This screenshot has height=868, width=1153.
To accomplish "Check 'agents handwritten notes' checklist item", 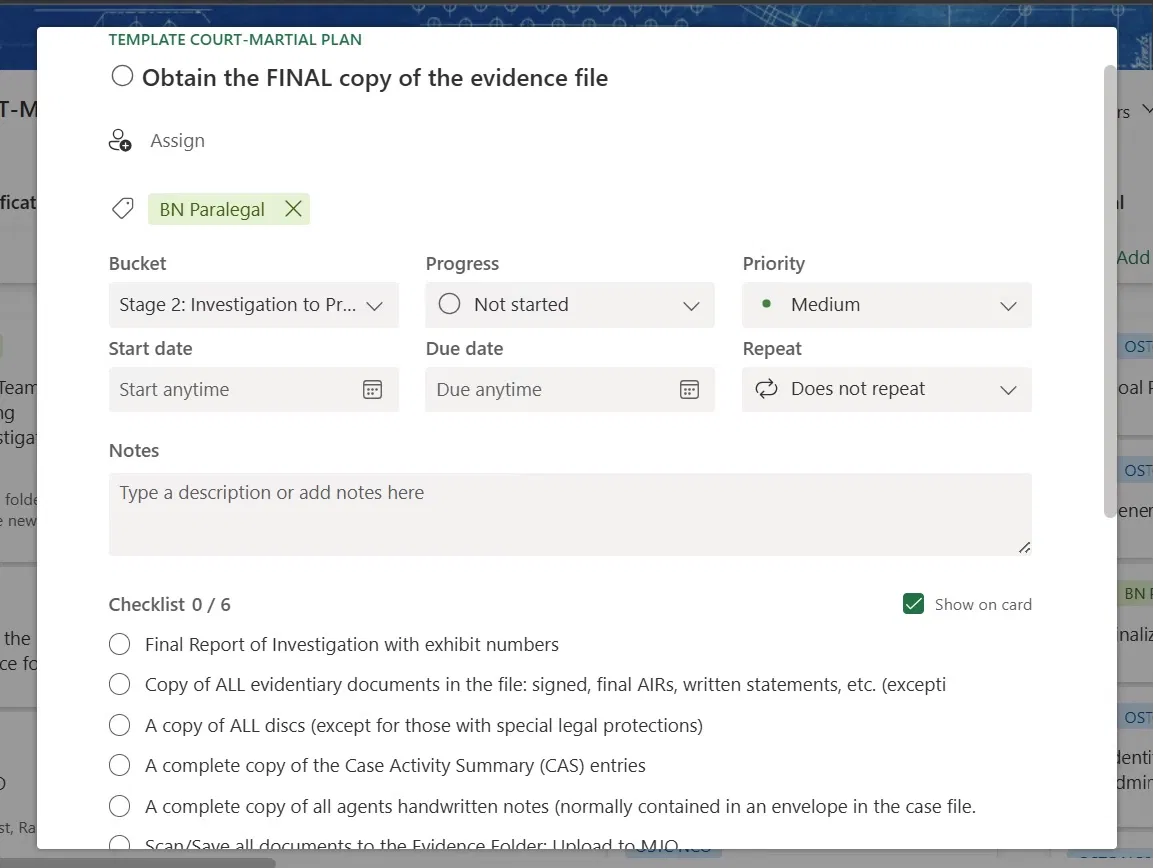I will click(119, 806).
